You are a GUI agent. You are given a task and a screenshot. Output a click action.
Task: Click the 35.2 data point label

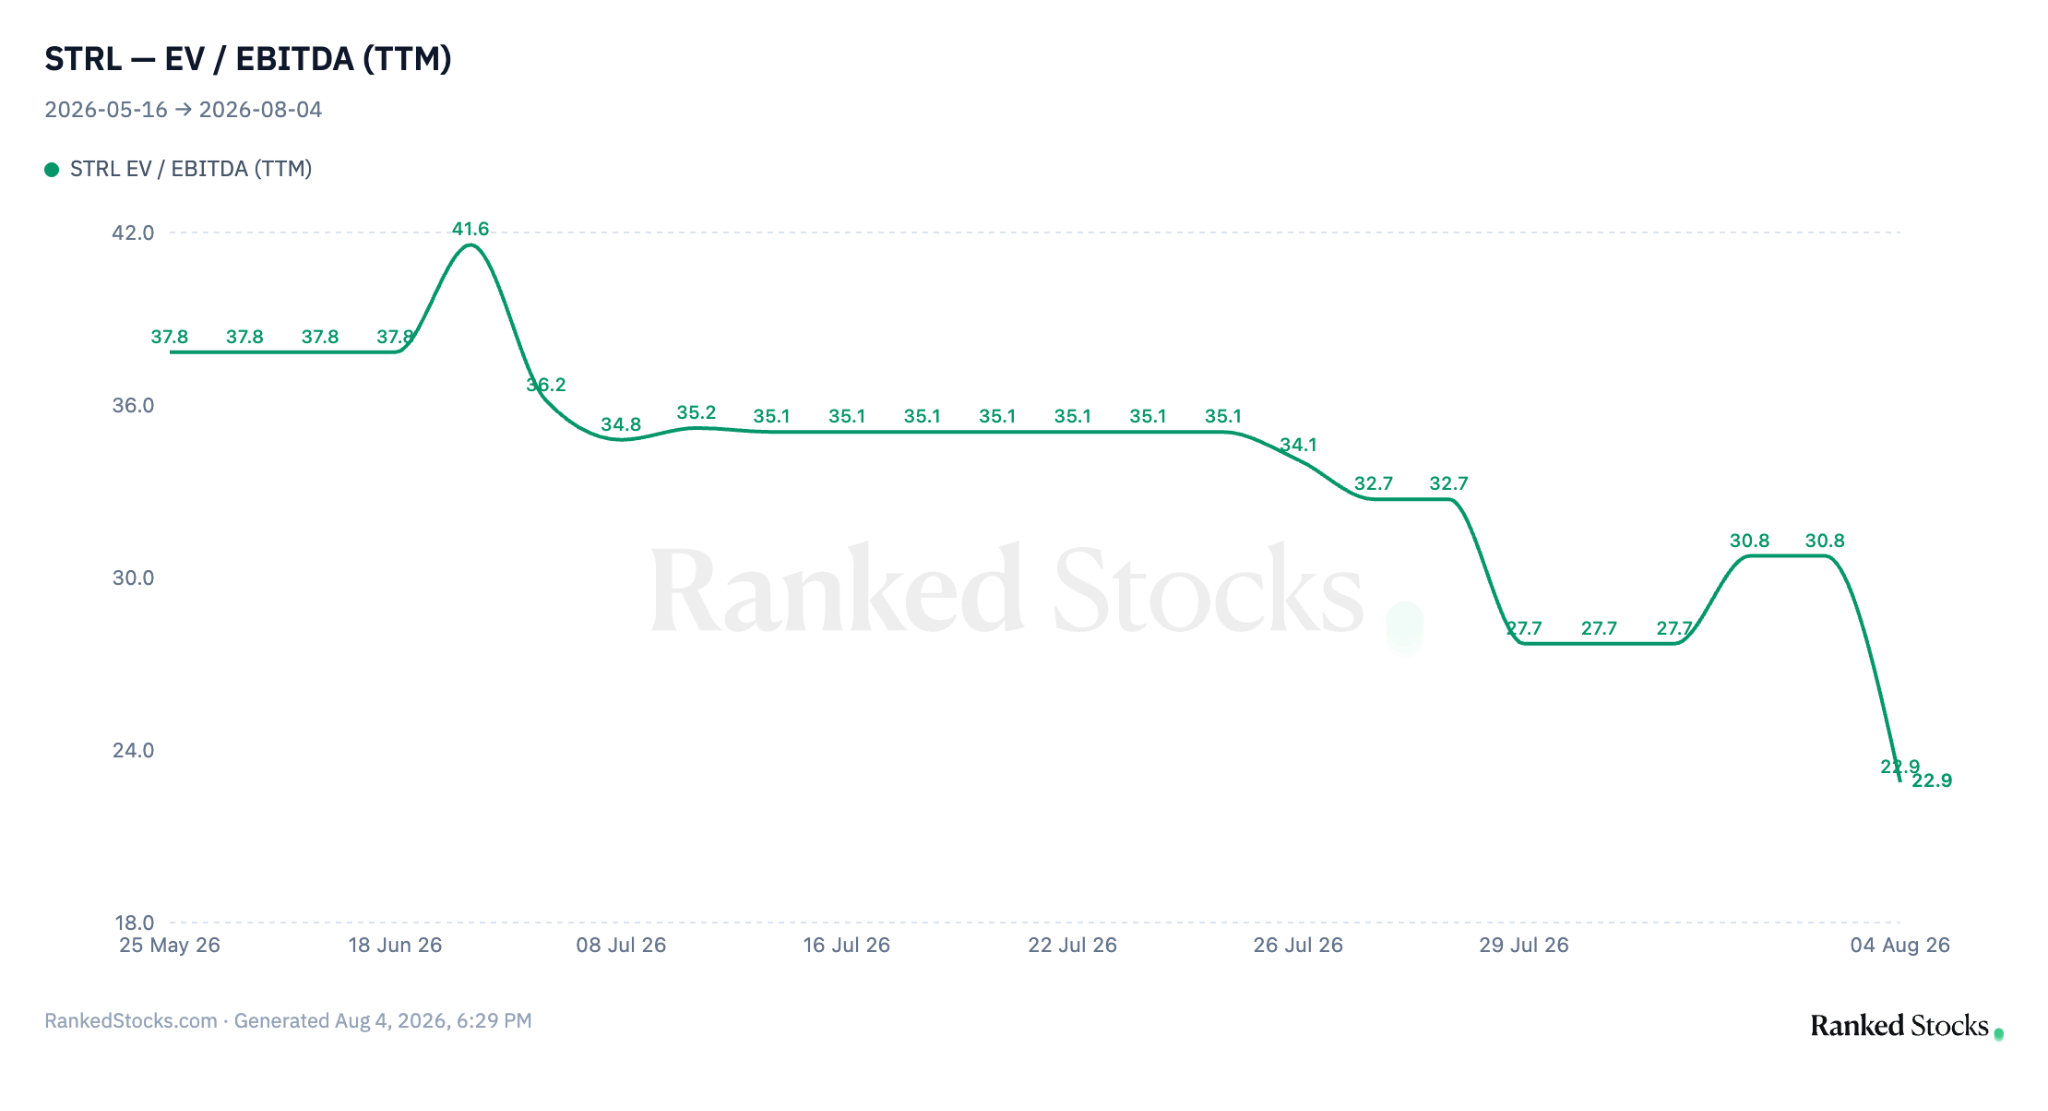(x=696, y=413)
